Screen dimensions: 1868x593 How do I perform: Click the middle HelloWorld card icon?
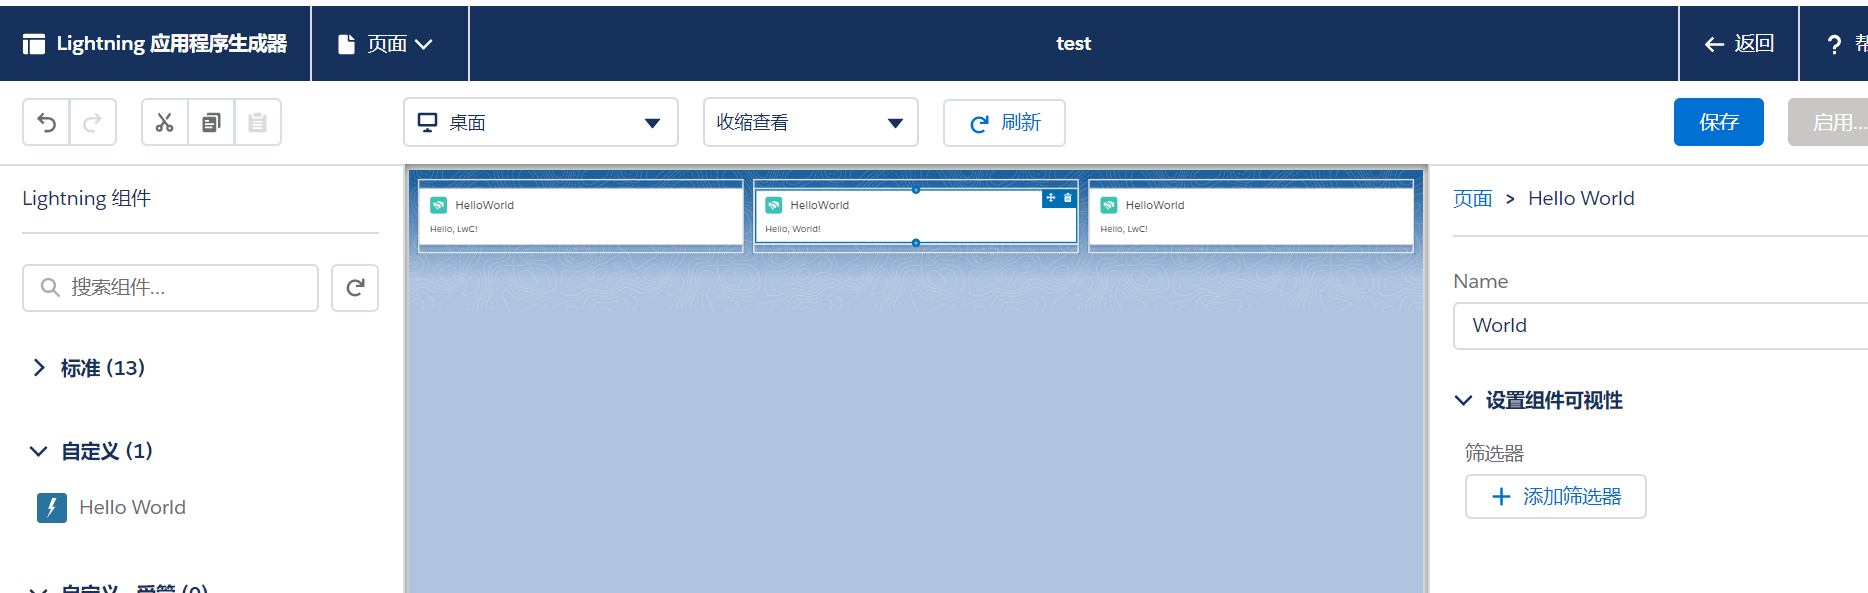774,205
